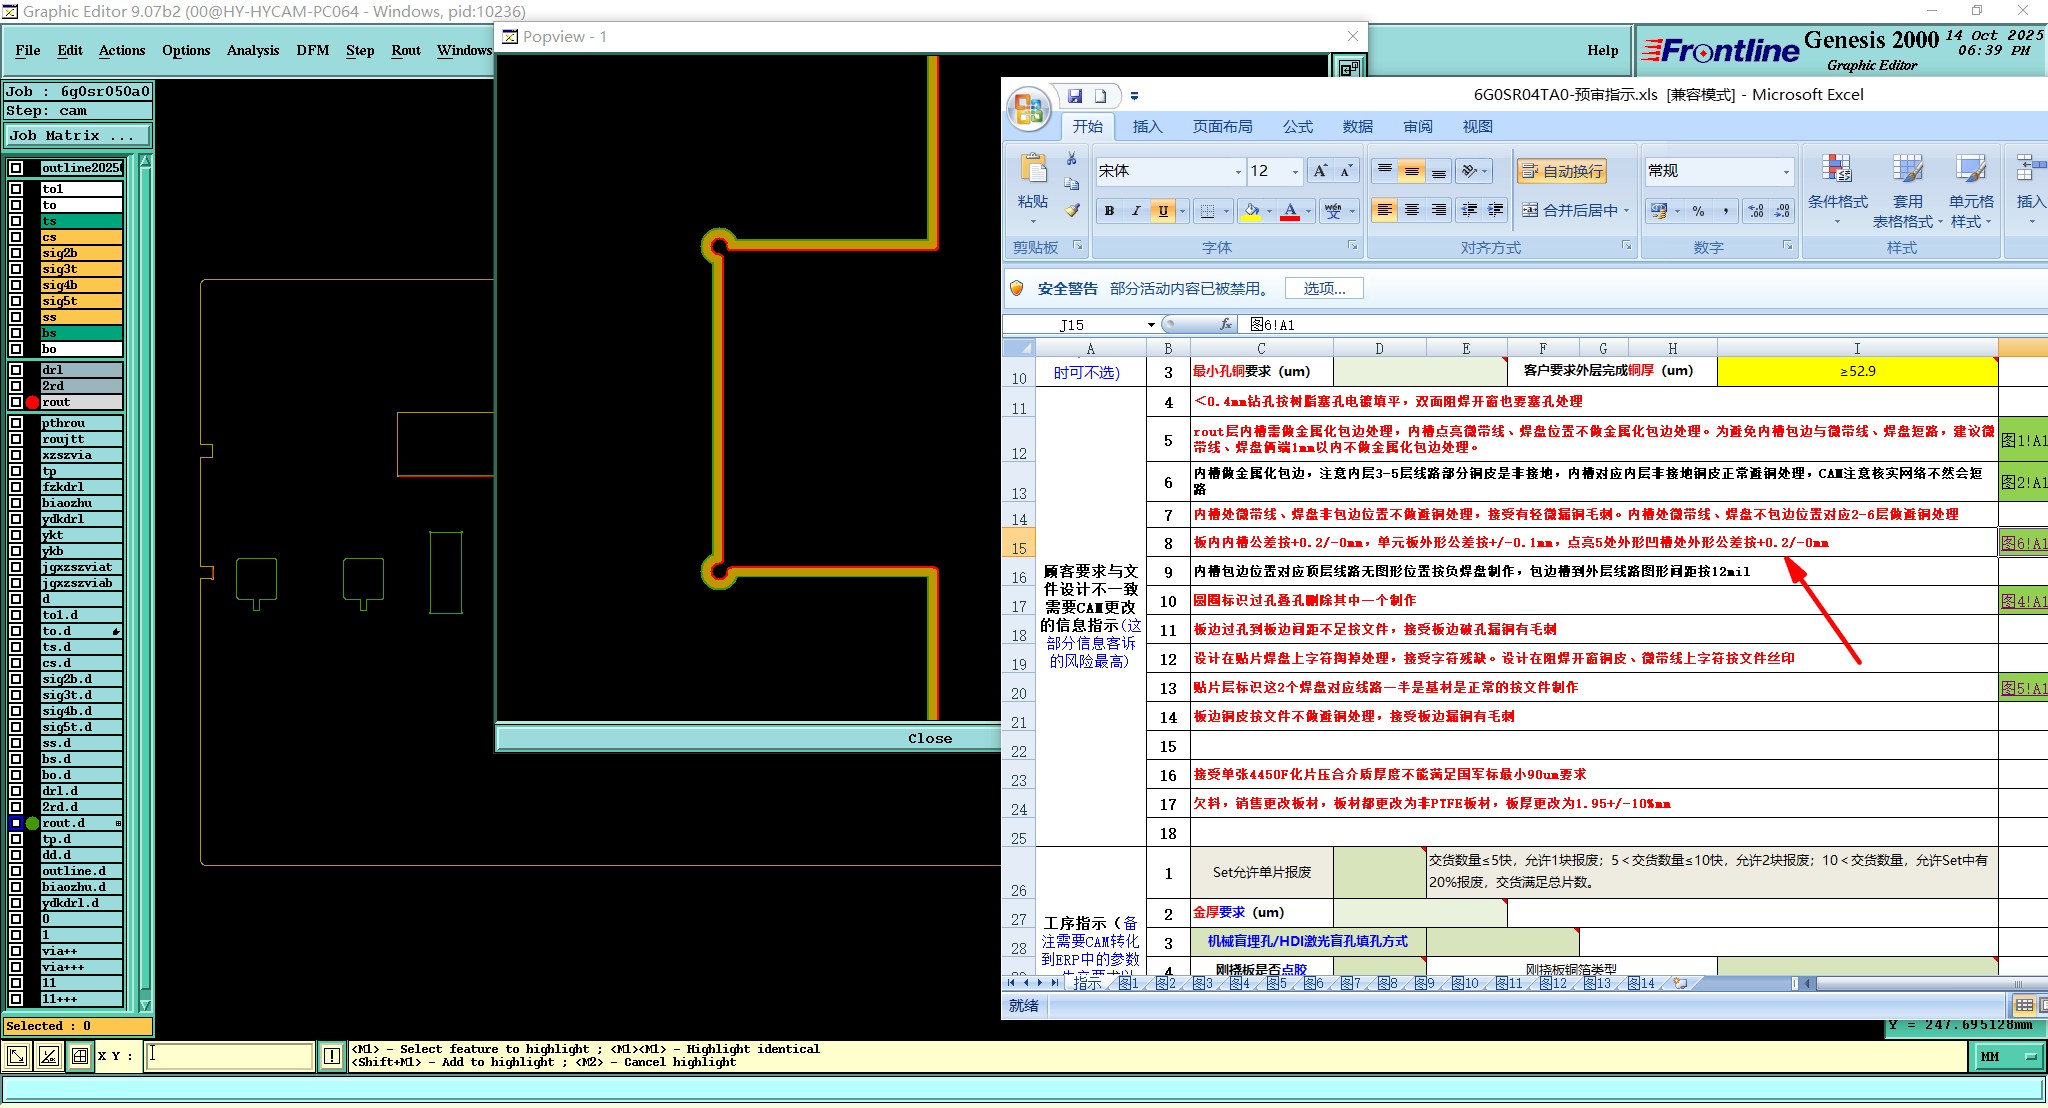Click the Cut scissors icon
This screenshot has width=2048, height=1108.
pyautogui.click(x=1072, y=159)
